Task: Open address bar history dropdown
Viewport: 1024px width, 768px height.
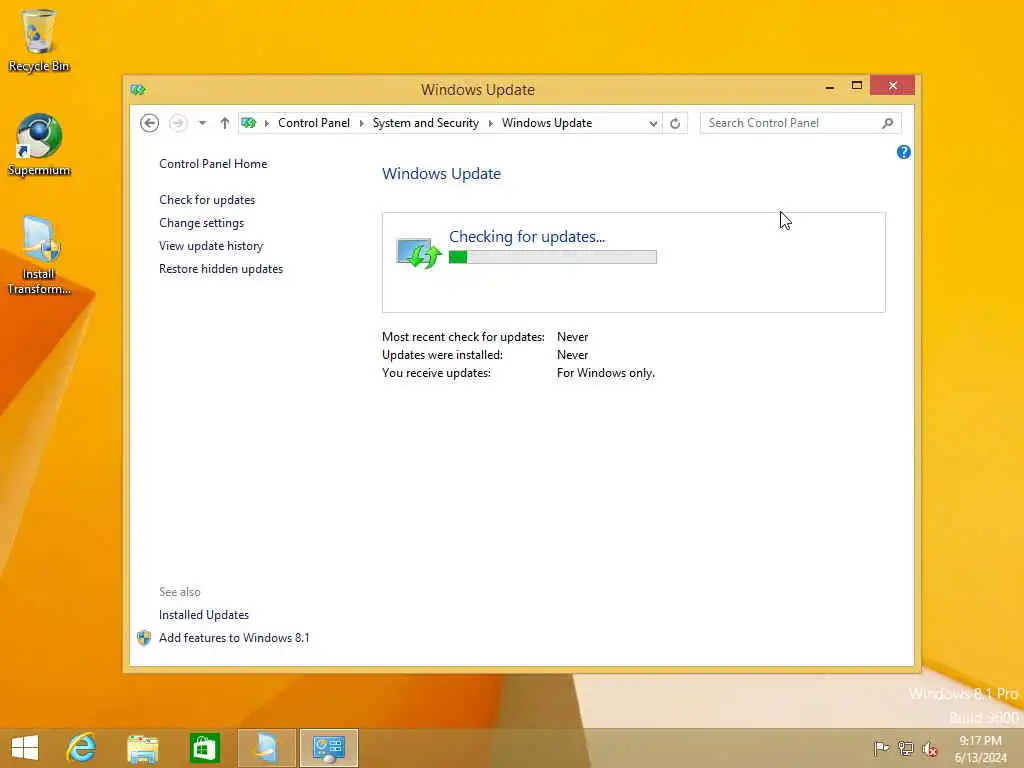Action: coord(653,123)
